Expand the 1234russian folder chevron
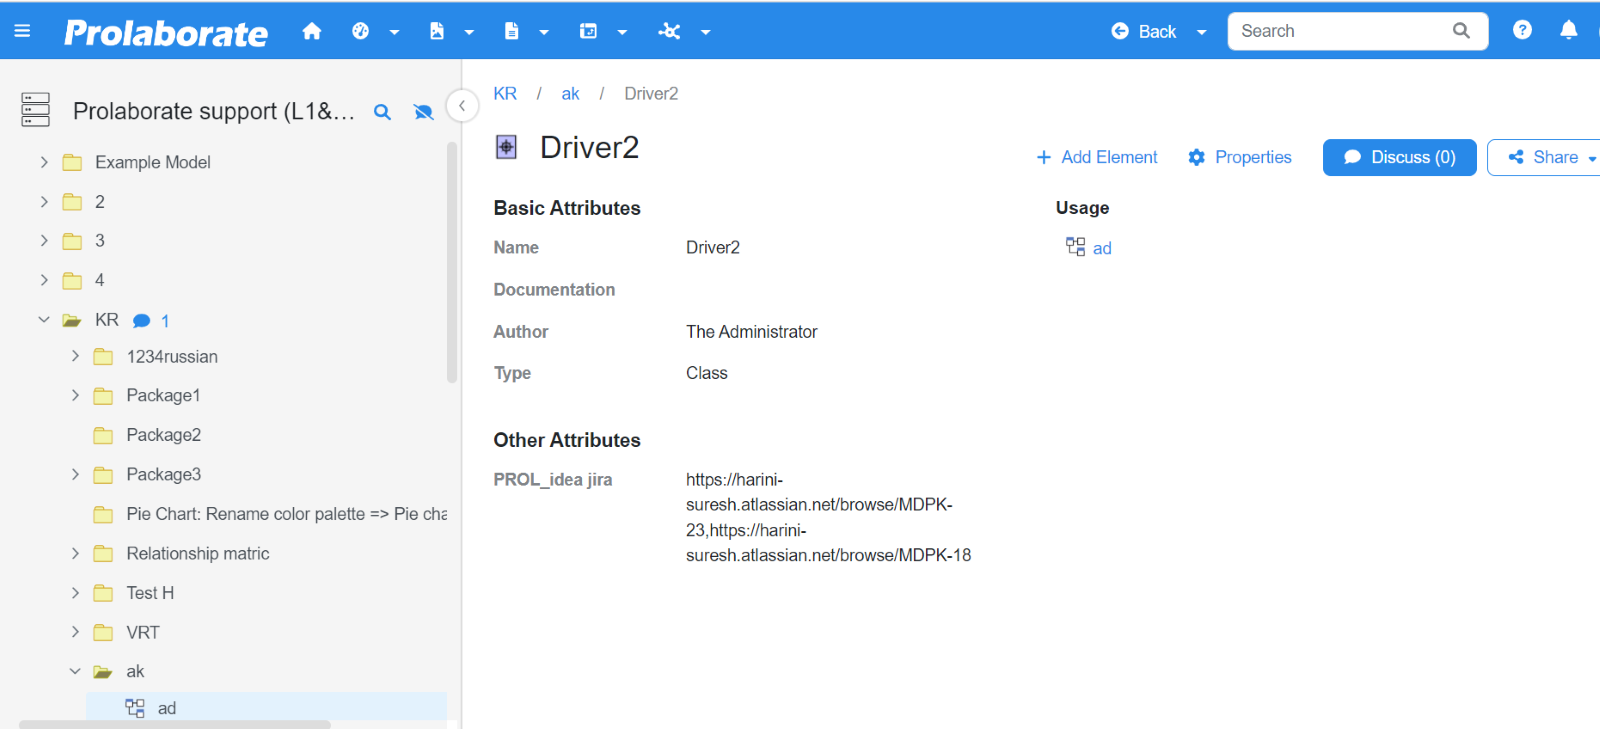 [x=75, y=356]
